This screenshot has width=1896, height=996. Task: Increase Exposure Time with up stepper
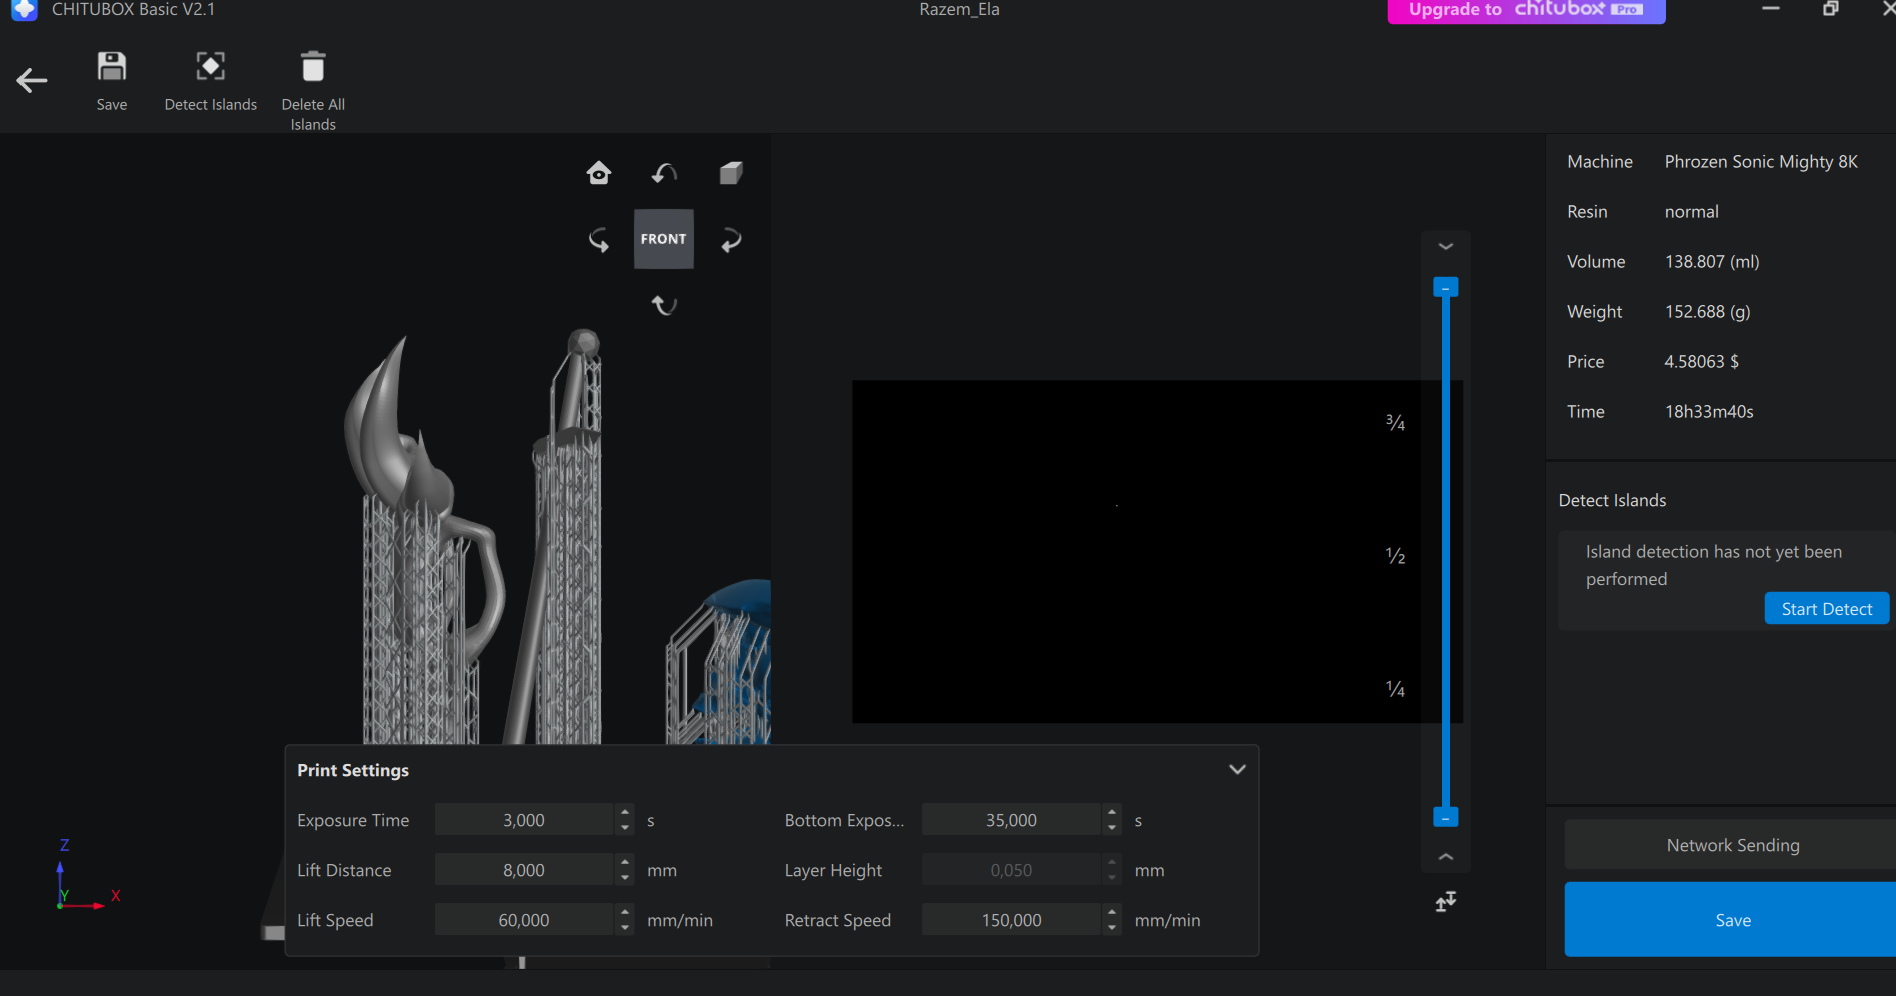click(625, 812)
